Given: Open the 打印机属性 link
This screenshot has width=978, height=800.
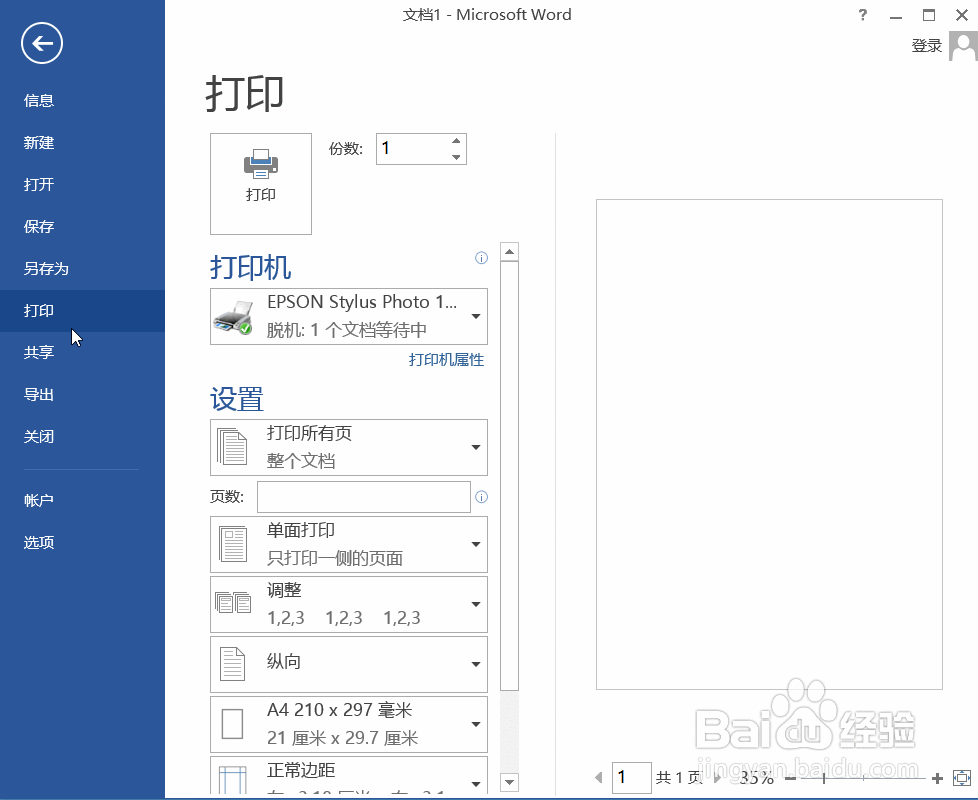Looking at the screenshot, I should coord(446,360).
